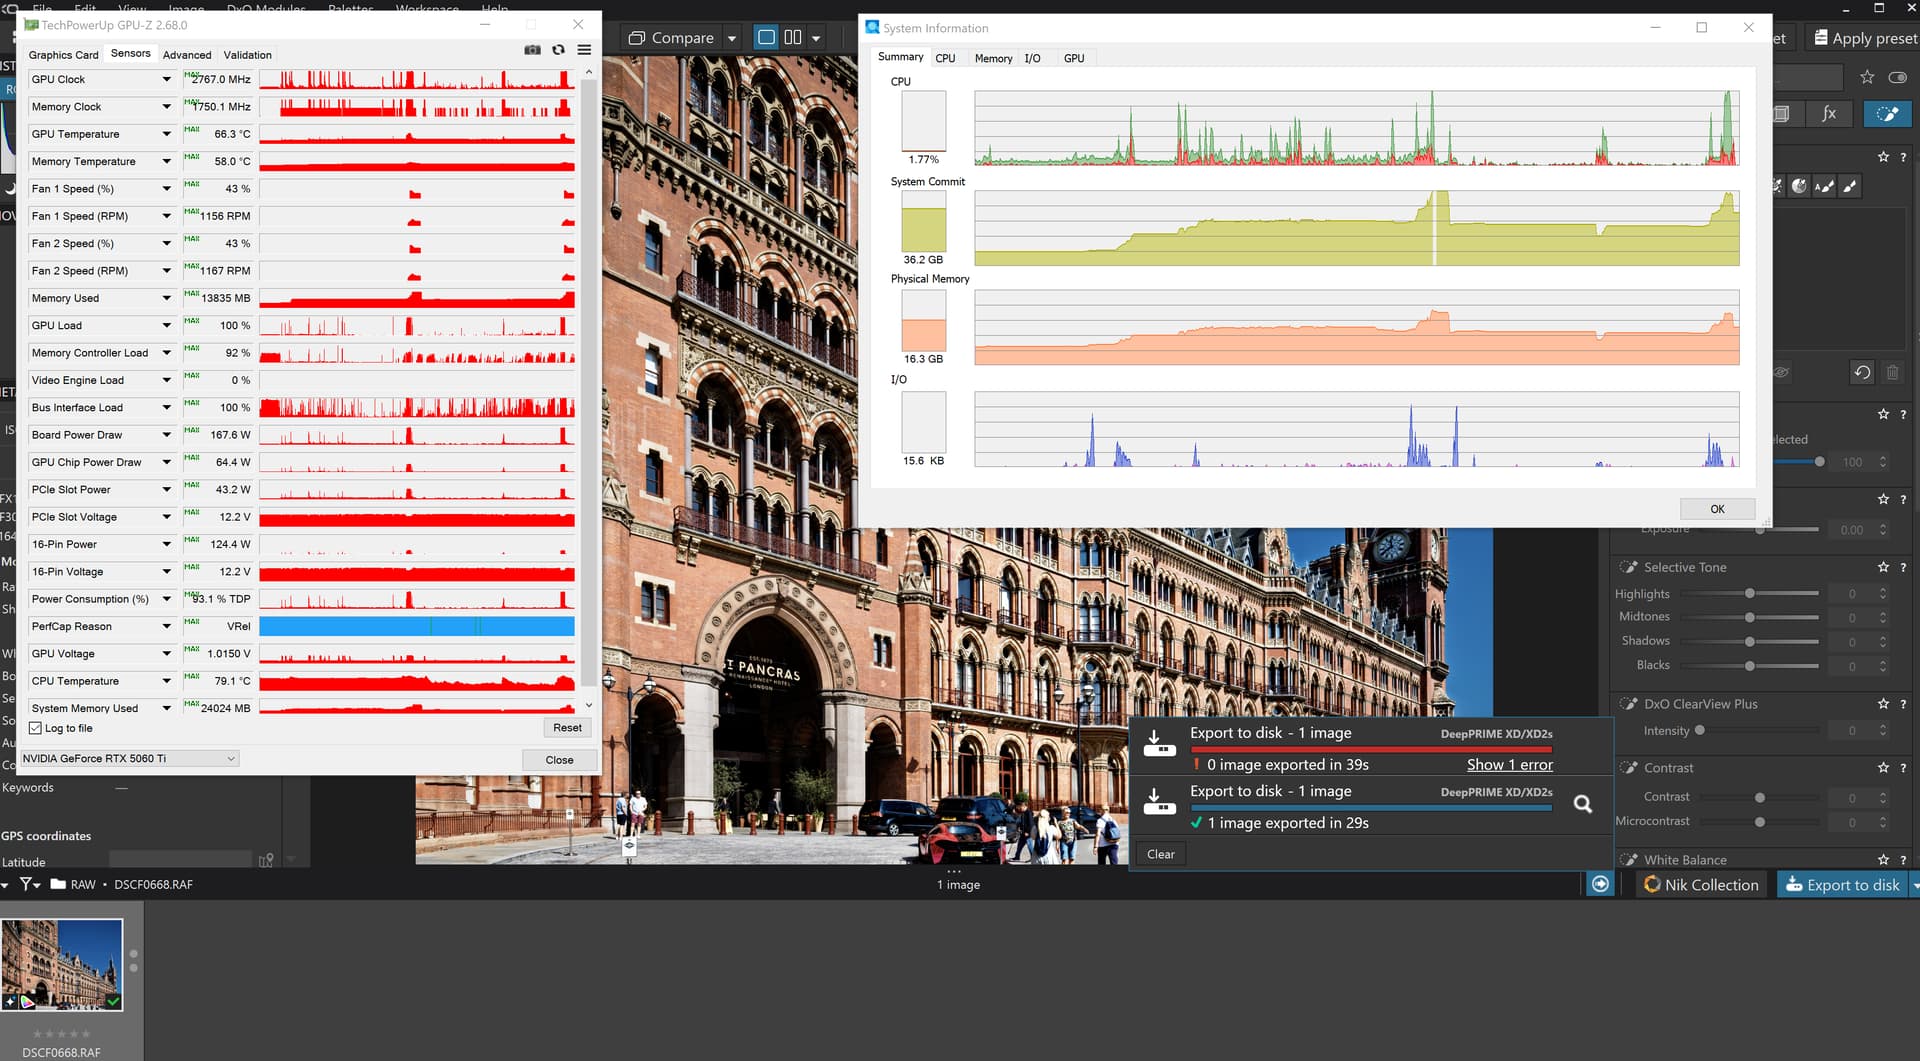Screen dimensions: 1920x1061
Task: Uncheck the Log to file checkbox
Action: point(36,728)
